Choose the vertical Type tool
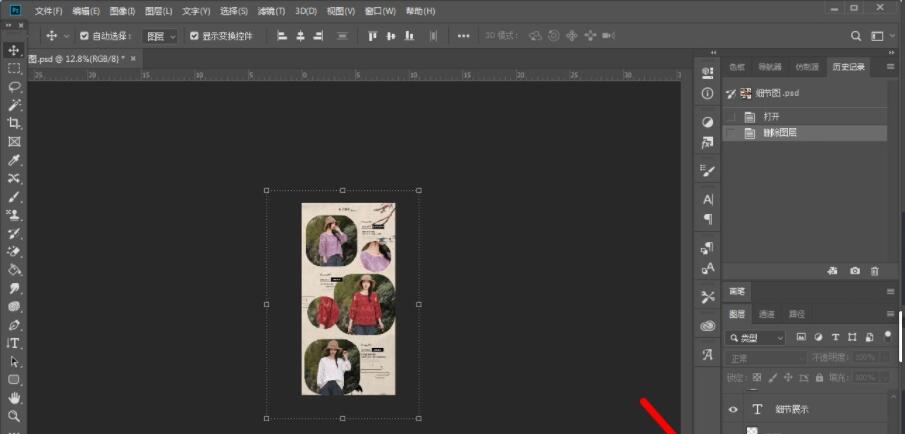 (14, 343)
